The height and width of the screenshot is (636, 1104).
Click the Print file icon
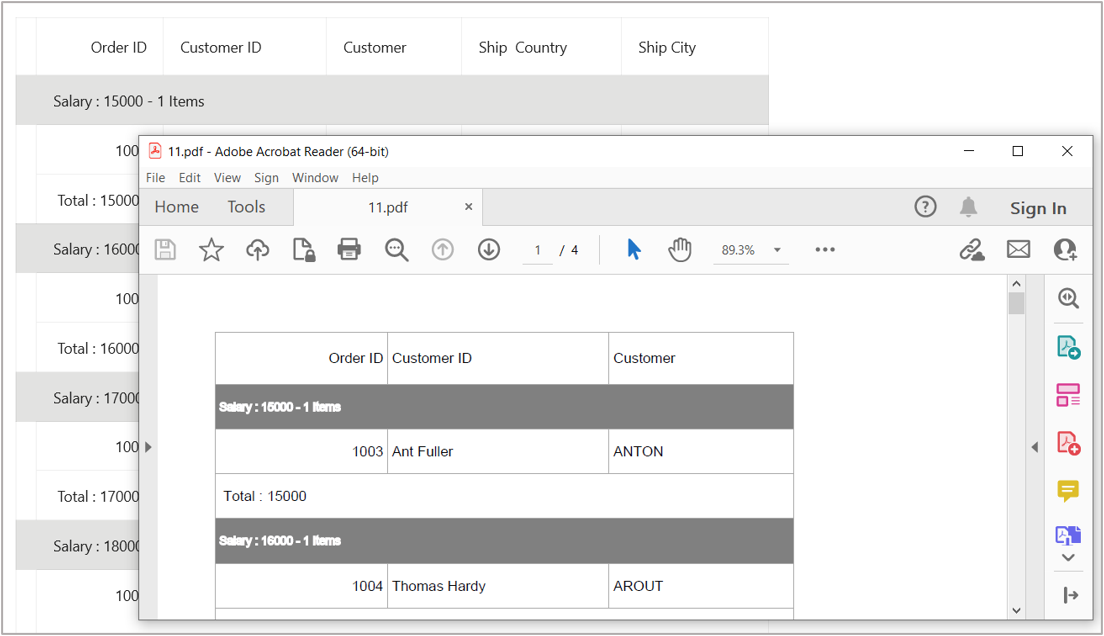click(x=349, y=250)
